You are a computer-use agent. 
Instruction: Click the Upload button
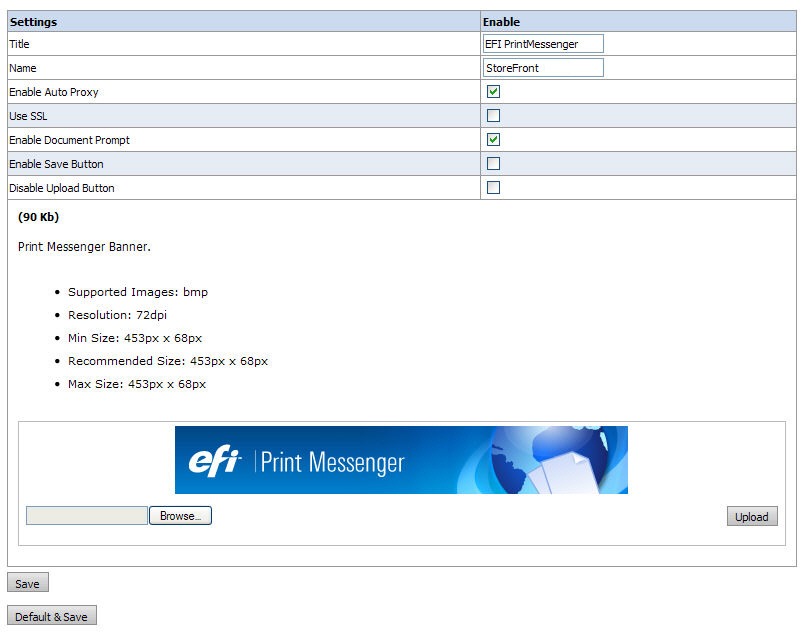click(752, 517)
